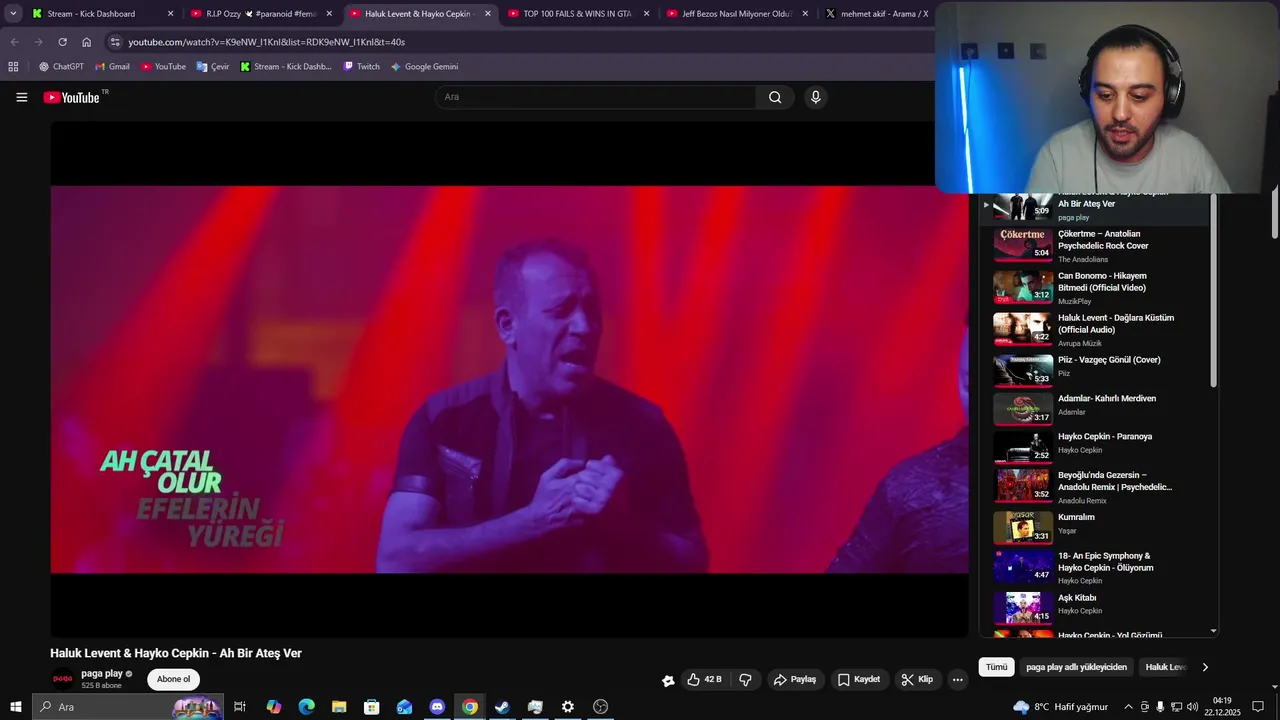Open the taskbar volume speaker control
The height and width of the screenshot is (720, 1280).
pos(1192,707)
